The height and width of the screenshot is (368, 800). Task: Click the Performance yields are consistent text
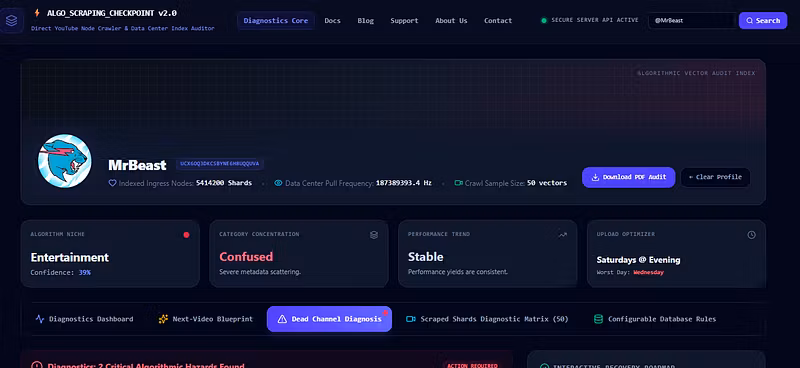coord(458,272)
